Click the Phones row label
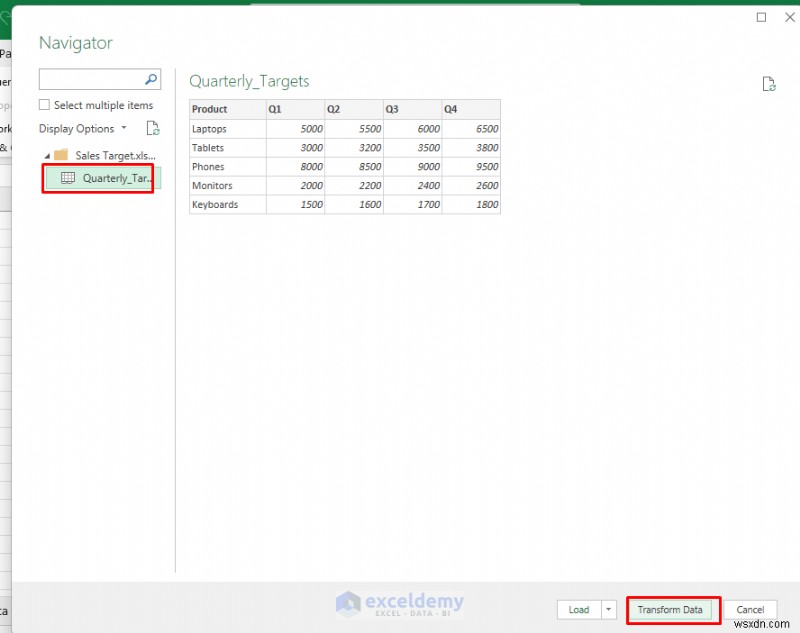Image resolution: width=800 pixels, height=633 pixels. (208, 166)
